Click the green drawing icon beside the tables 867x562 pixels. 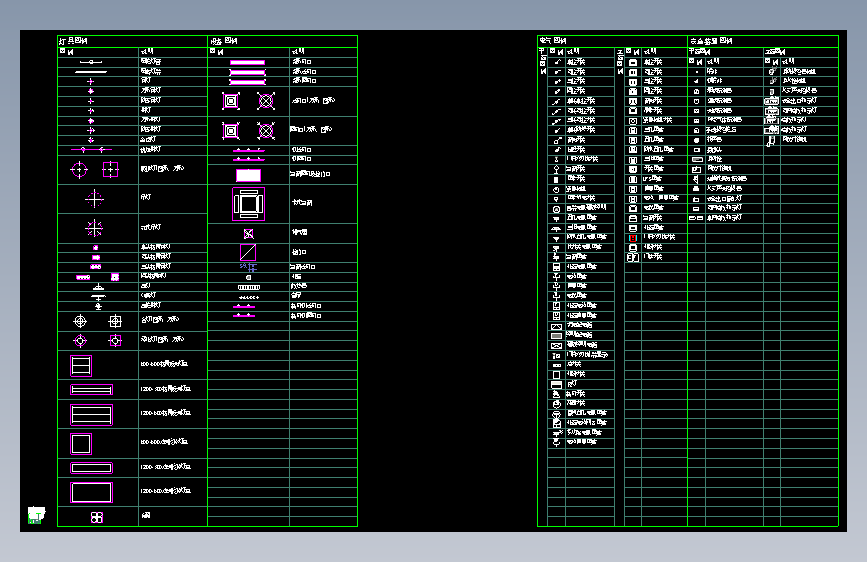36,515
